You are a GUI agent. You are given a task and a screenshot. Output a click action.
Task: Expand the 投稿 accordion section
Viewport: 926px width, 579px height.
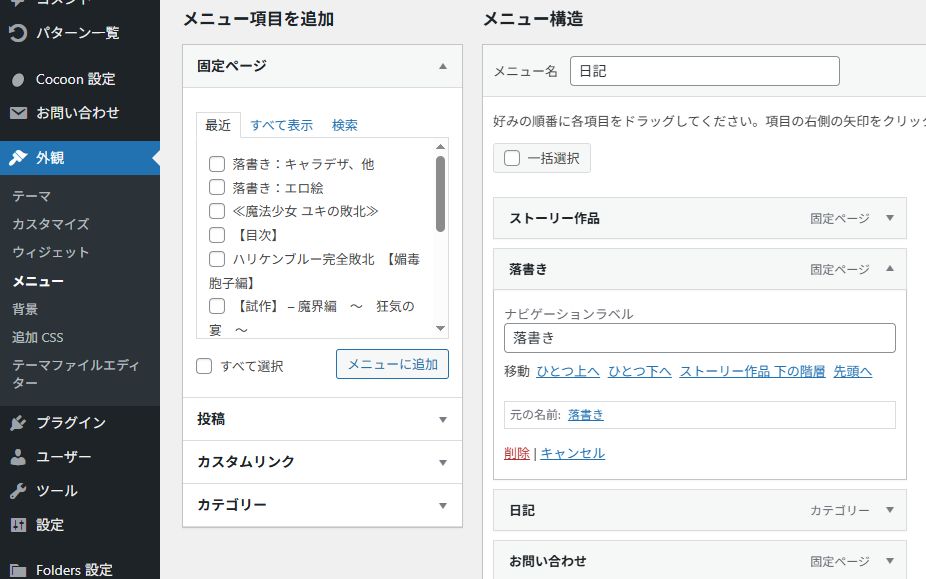click(x=442, y=420)
